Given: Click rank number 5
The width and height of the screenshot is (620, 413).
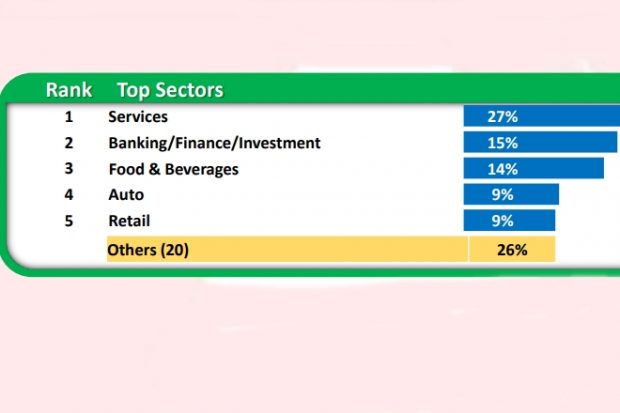Looking at the screenshot, I should pos(69,221).
